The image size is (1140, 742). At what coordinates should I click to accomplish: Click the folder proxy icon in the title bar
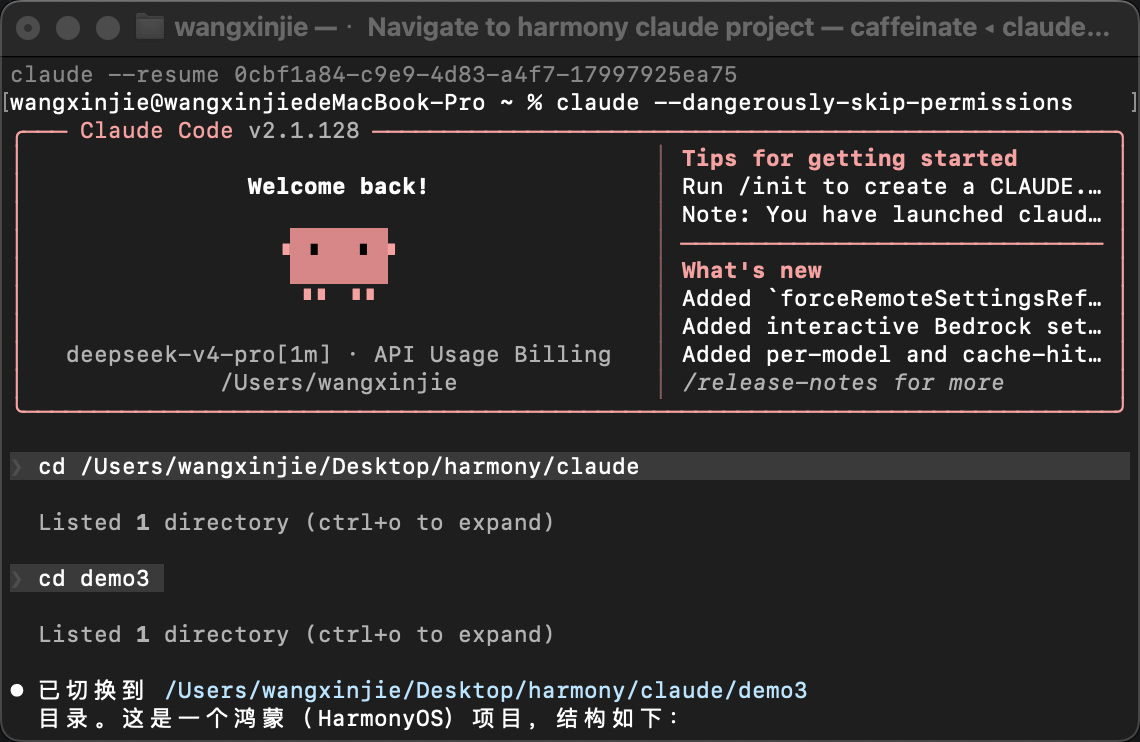click(x=150, y=28)
